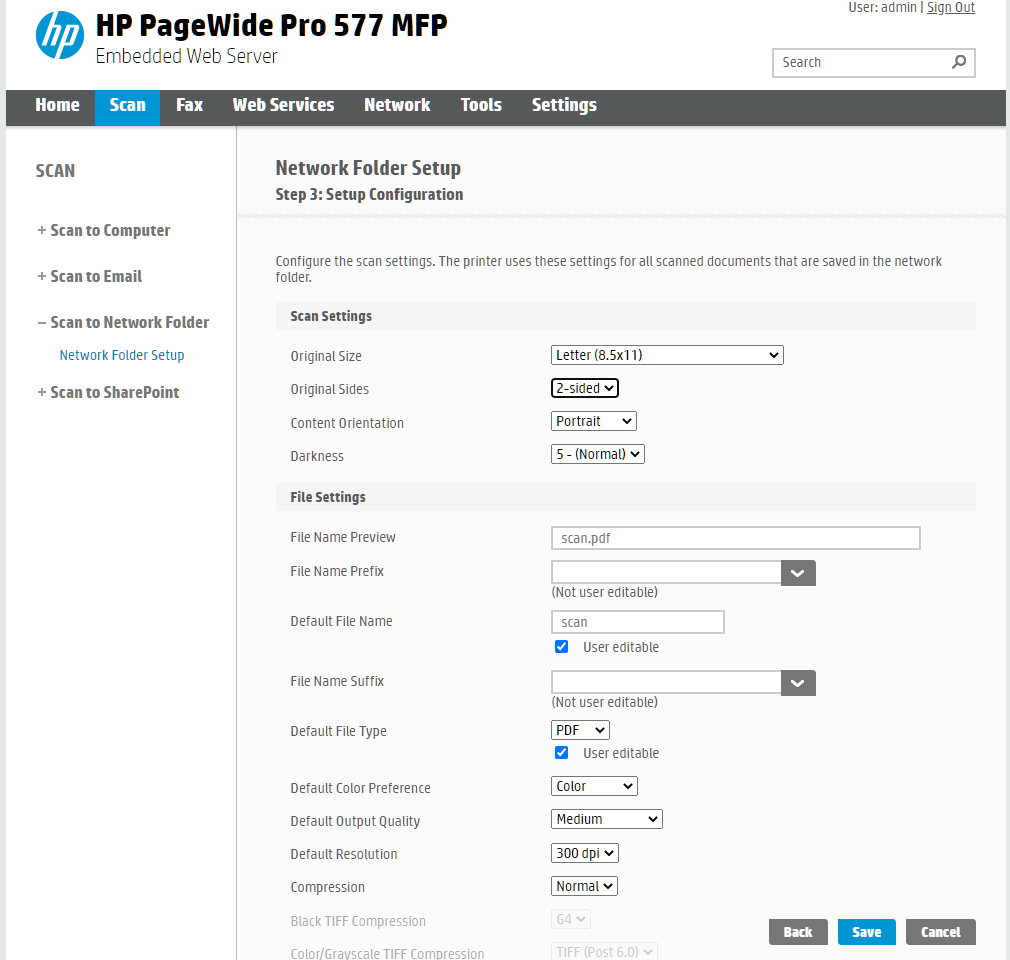
Task: Uncheck User editable for Default File Name
Action: 561,646
